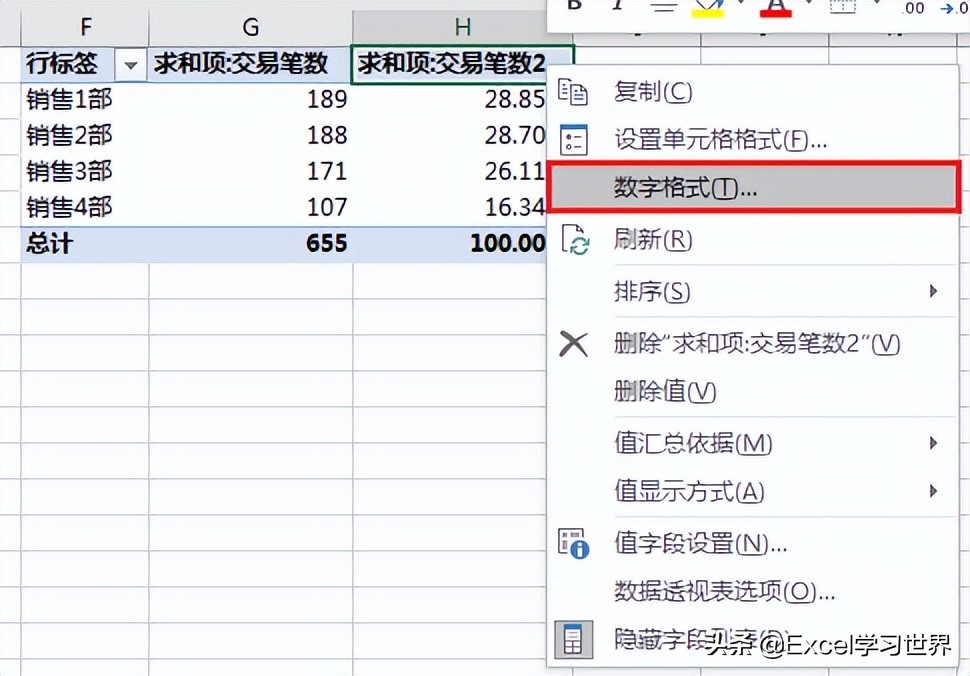Select column H header
This screenshot has width=970, height=676.
462,27
